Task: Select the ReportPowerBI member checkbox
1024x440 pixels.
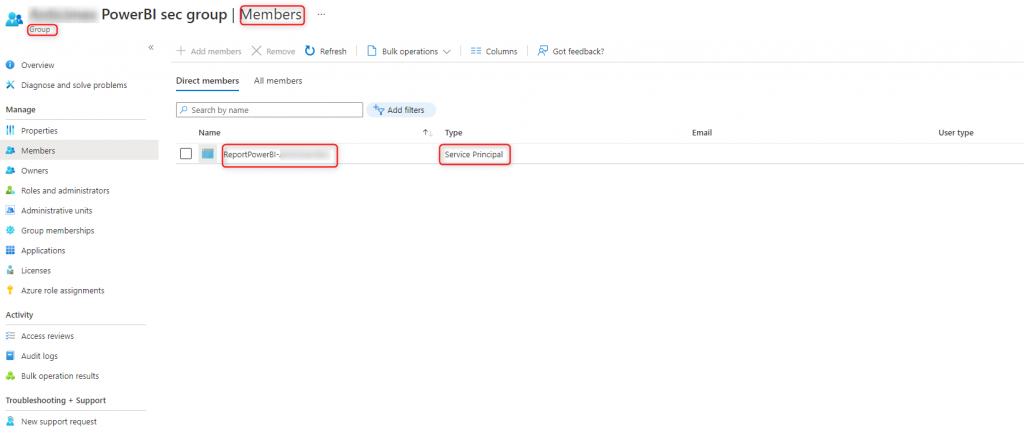Action: [186, 154]
